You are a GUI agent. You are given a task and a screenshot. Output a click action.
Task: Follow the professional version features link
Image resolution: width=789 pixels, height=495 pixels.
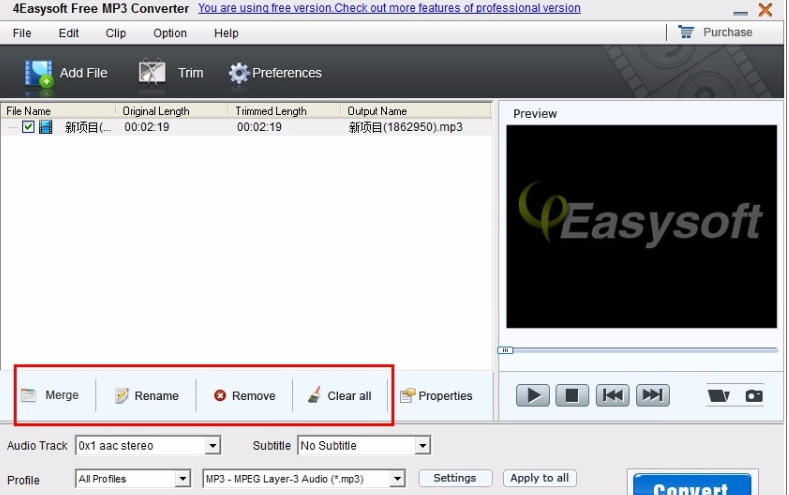coord(389,8)
